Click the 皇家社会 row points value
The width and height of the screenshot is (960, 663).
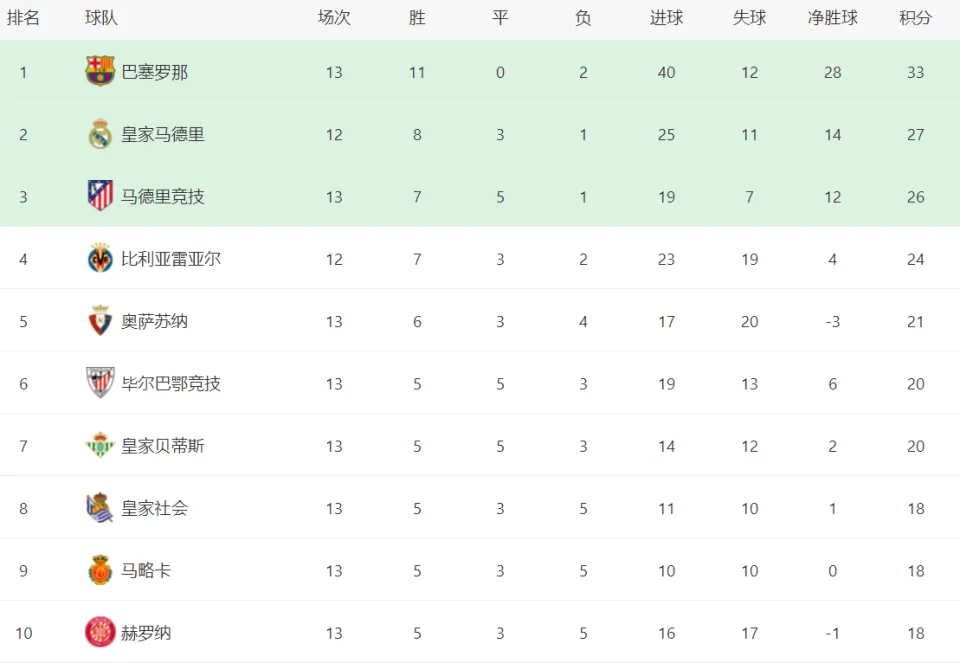(916, 509)
